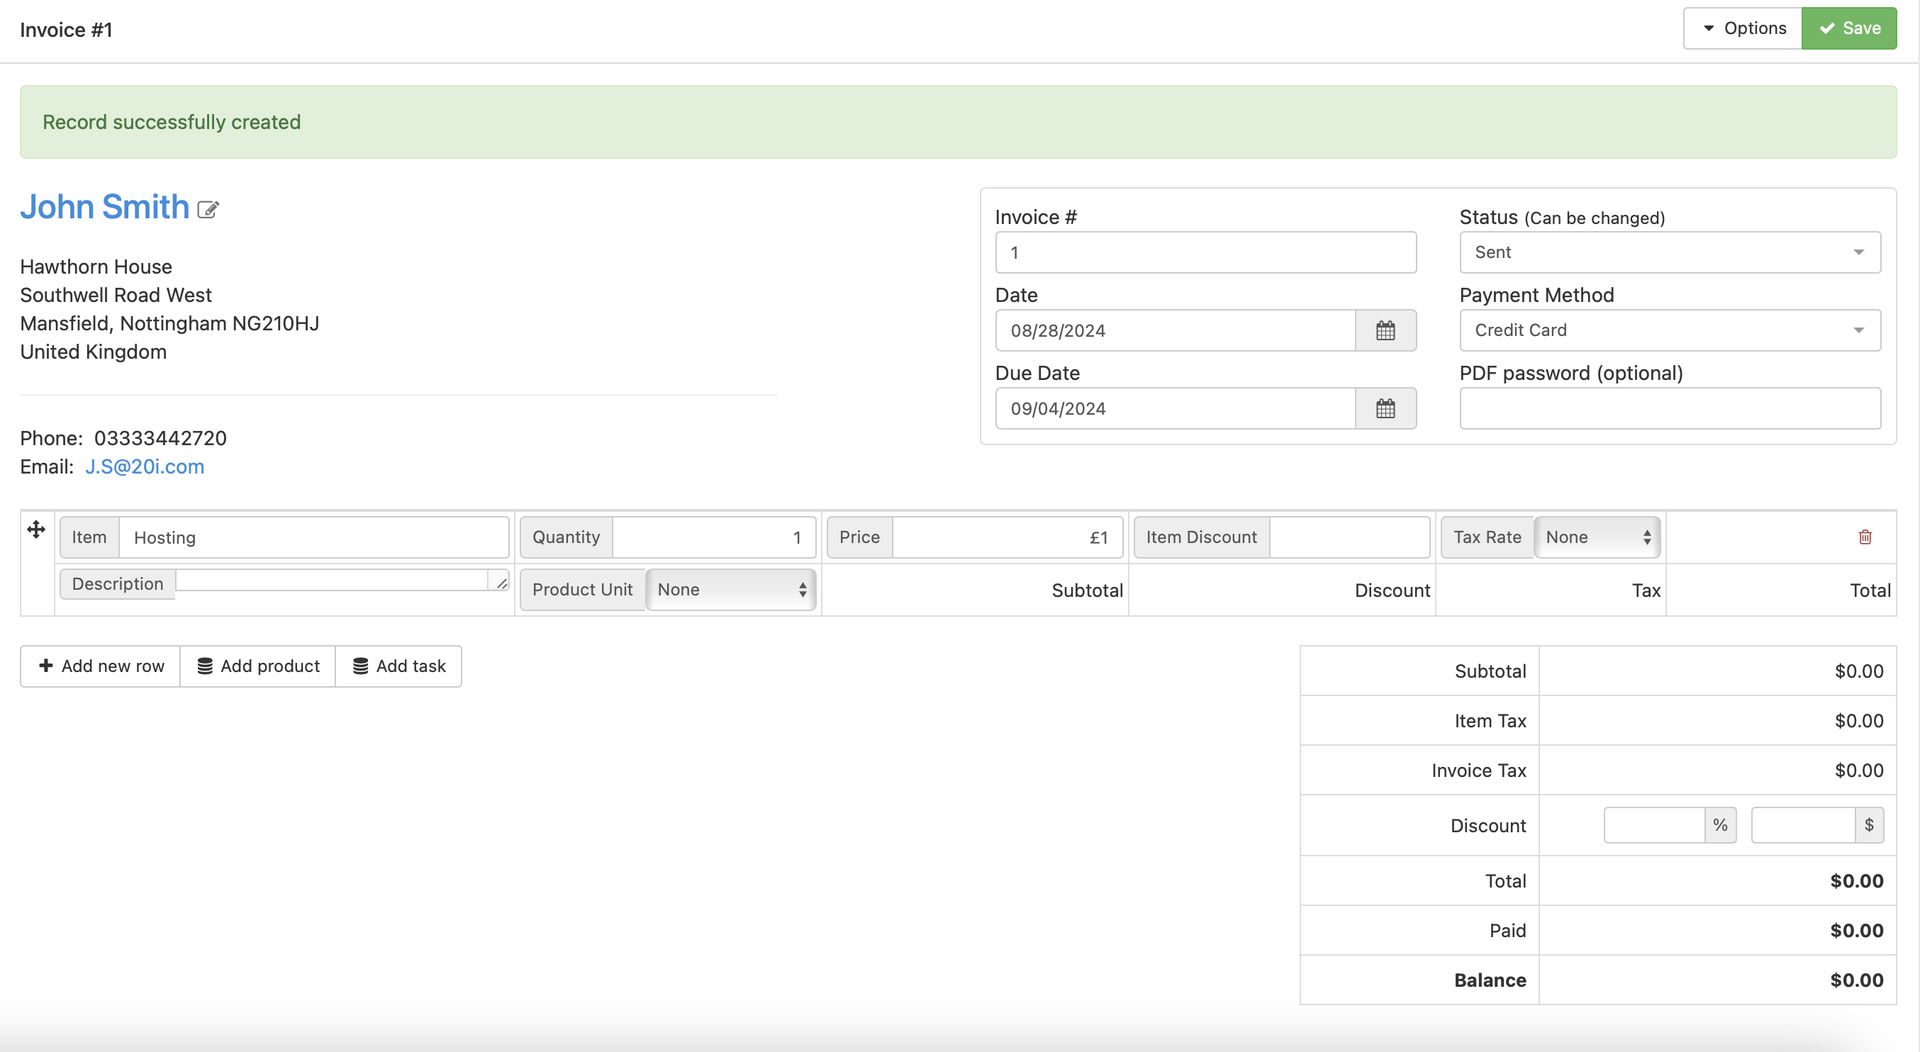The image size is (1920, 1052).
Task: Open the Options dropdown menu
Action: pyautogui.click(x=1743, y=29)
